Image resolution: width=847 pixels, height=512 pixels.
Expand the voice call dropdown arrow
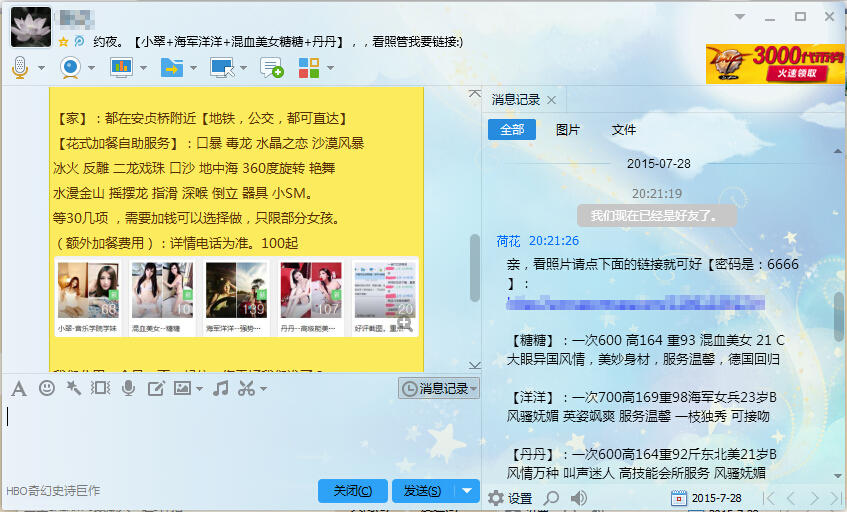point(41,68)
